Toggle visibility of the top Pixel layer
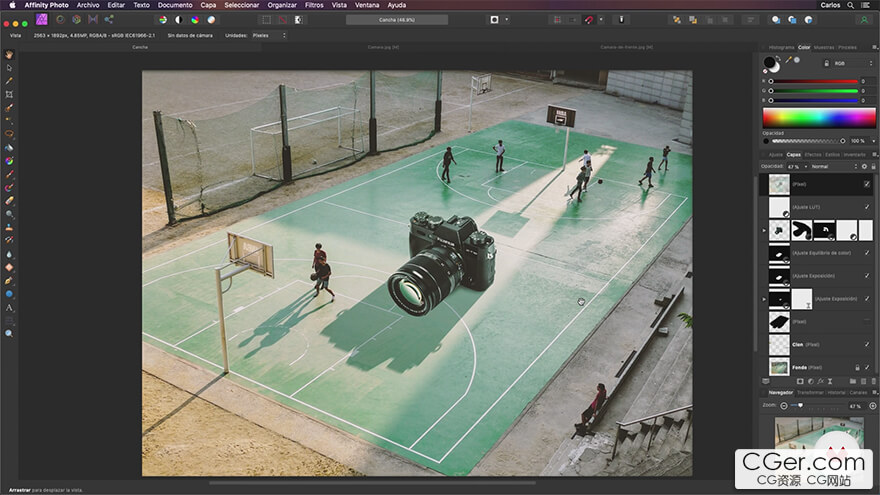The image size is (880, 495). [867, 184]
